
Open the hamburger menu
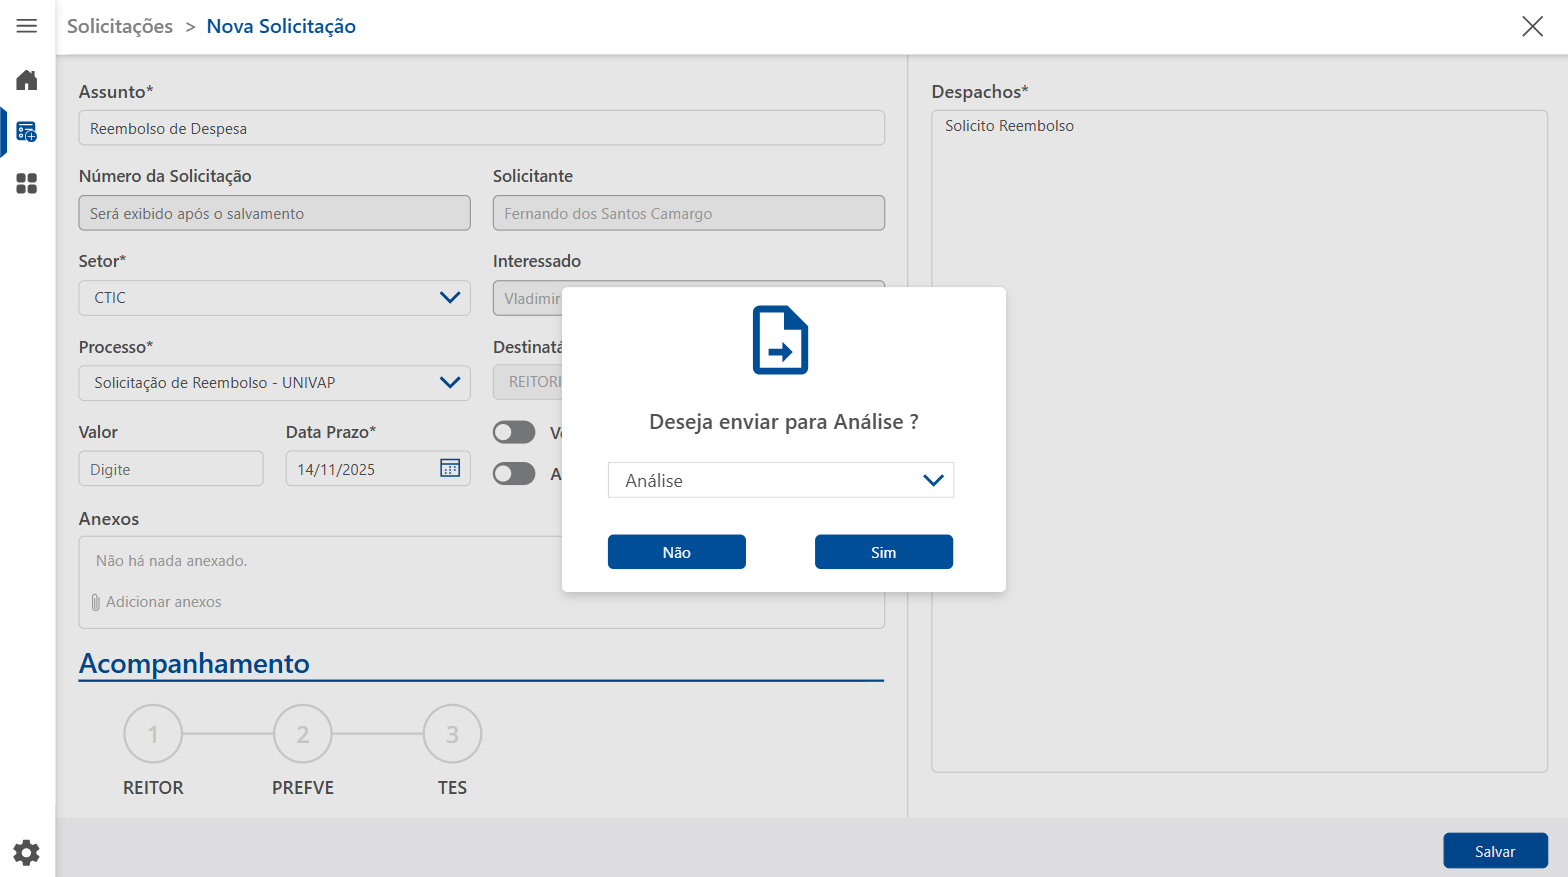(x=27, y=26)
